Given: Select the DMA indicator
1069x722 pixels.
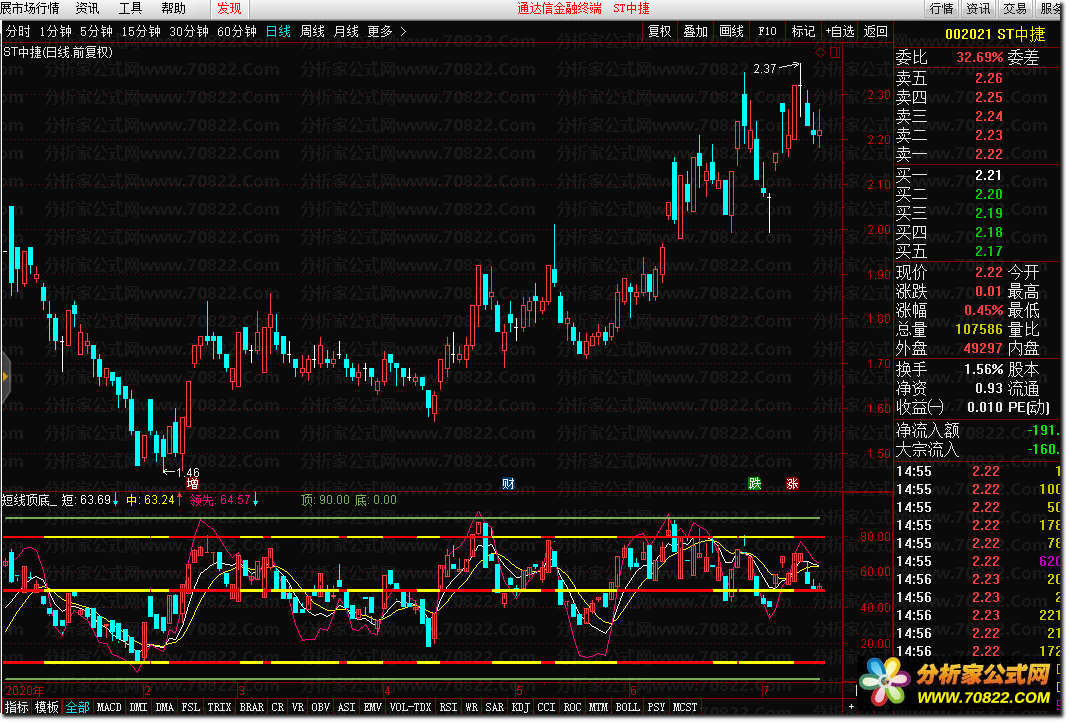Looking at the screenshot, I should click(164, 707).
